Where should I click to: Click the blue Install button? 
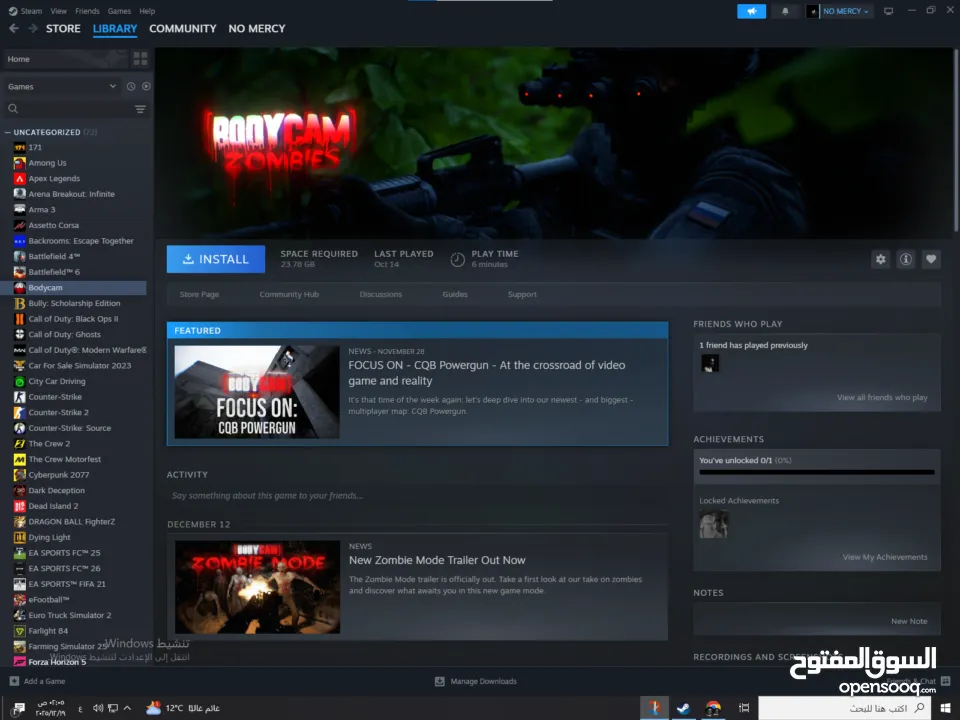pos(216,259)
